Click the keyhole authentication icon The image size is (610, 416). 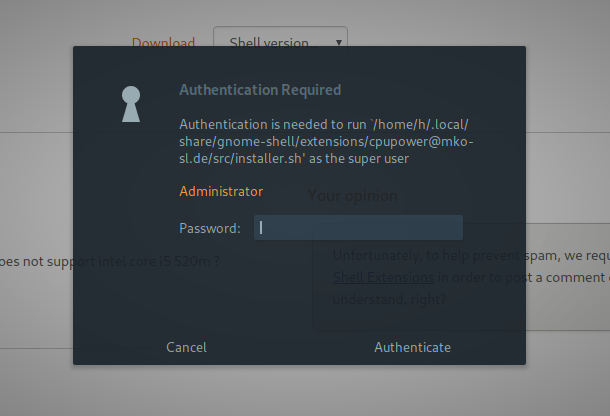(131, 104)
